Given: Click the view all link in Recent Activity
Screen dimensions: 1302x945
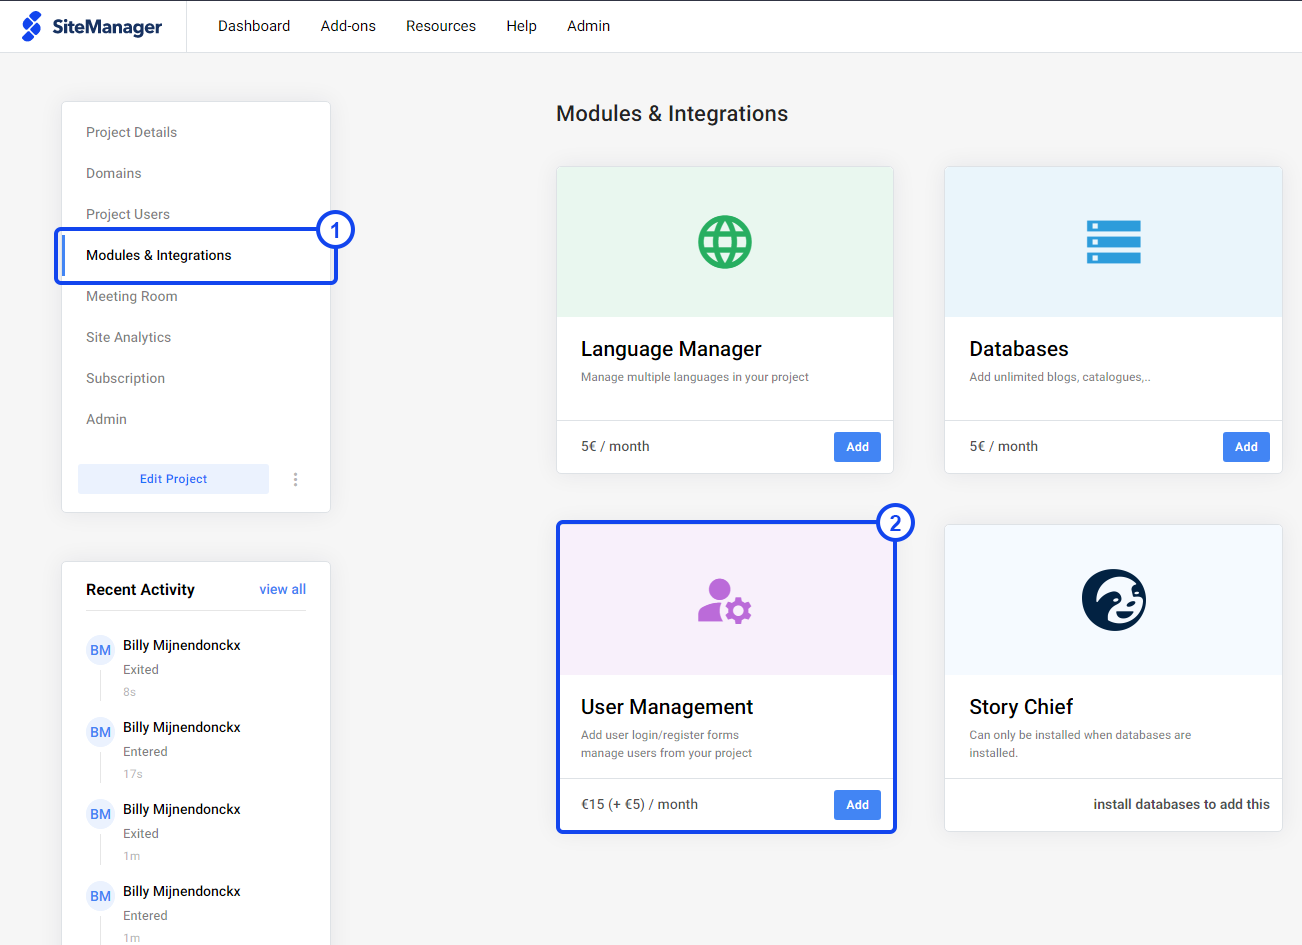Looking at the screenshot, I should [x=283, y=589].
